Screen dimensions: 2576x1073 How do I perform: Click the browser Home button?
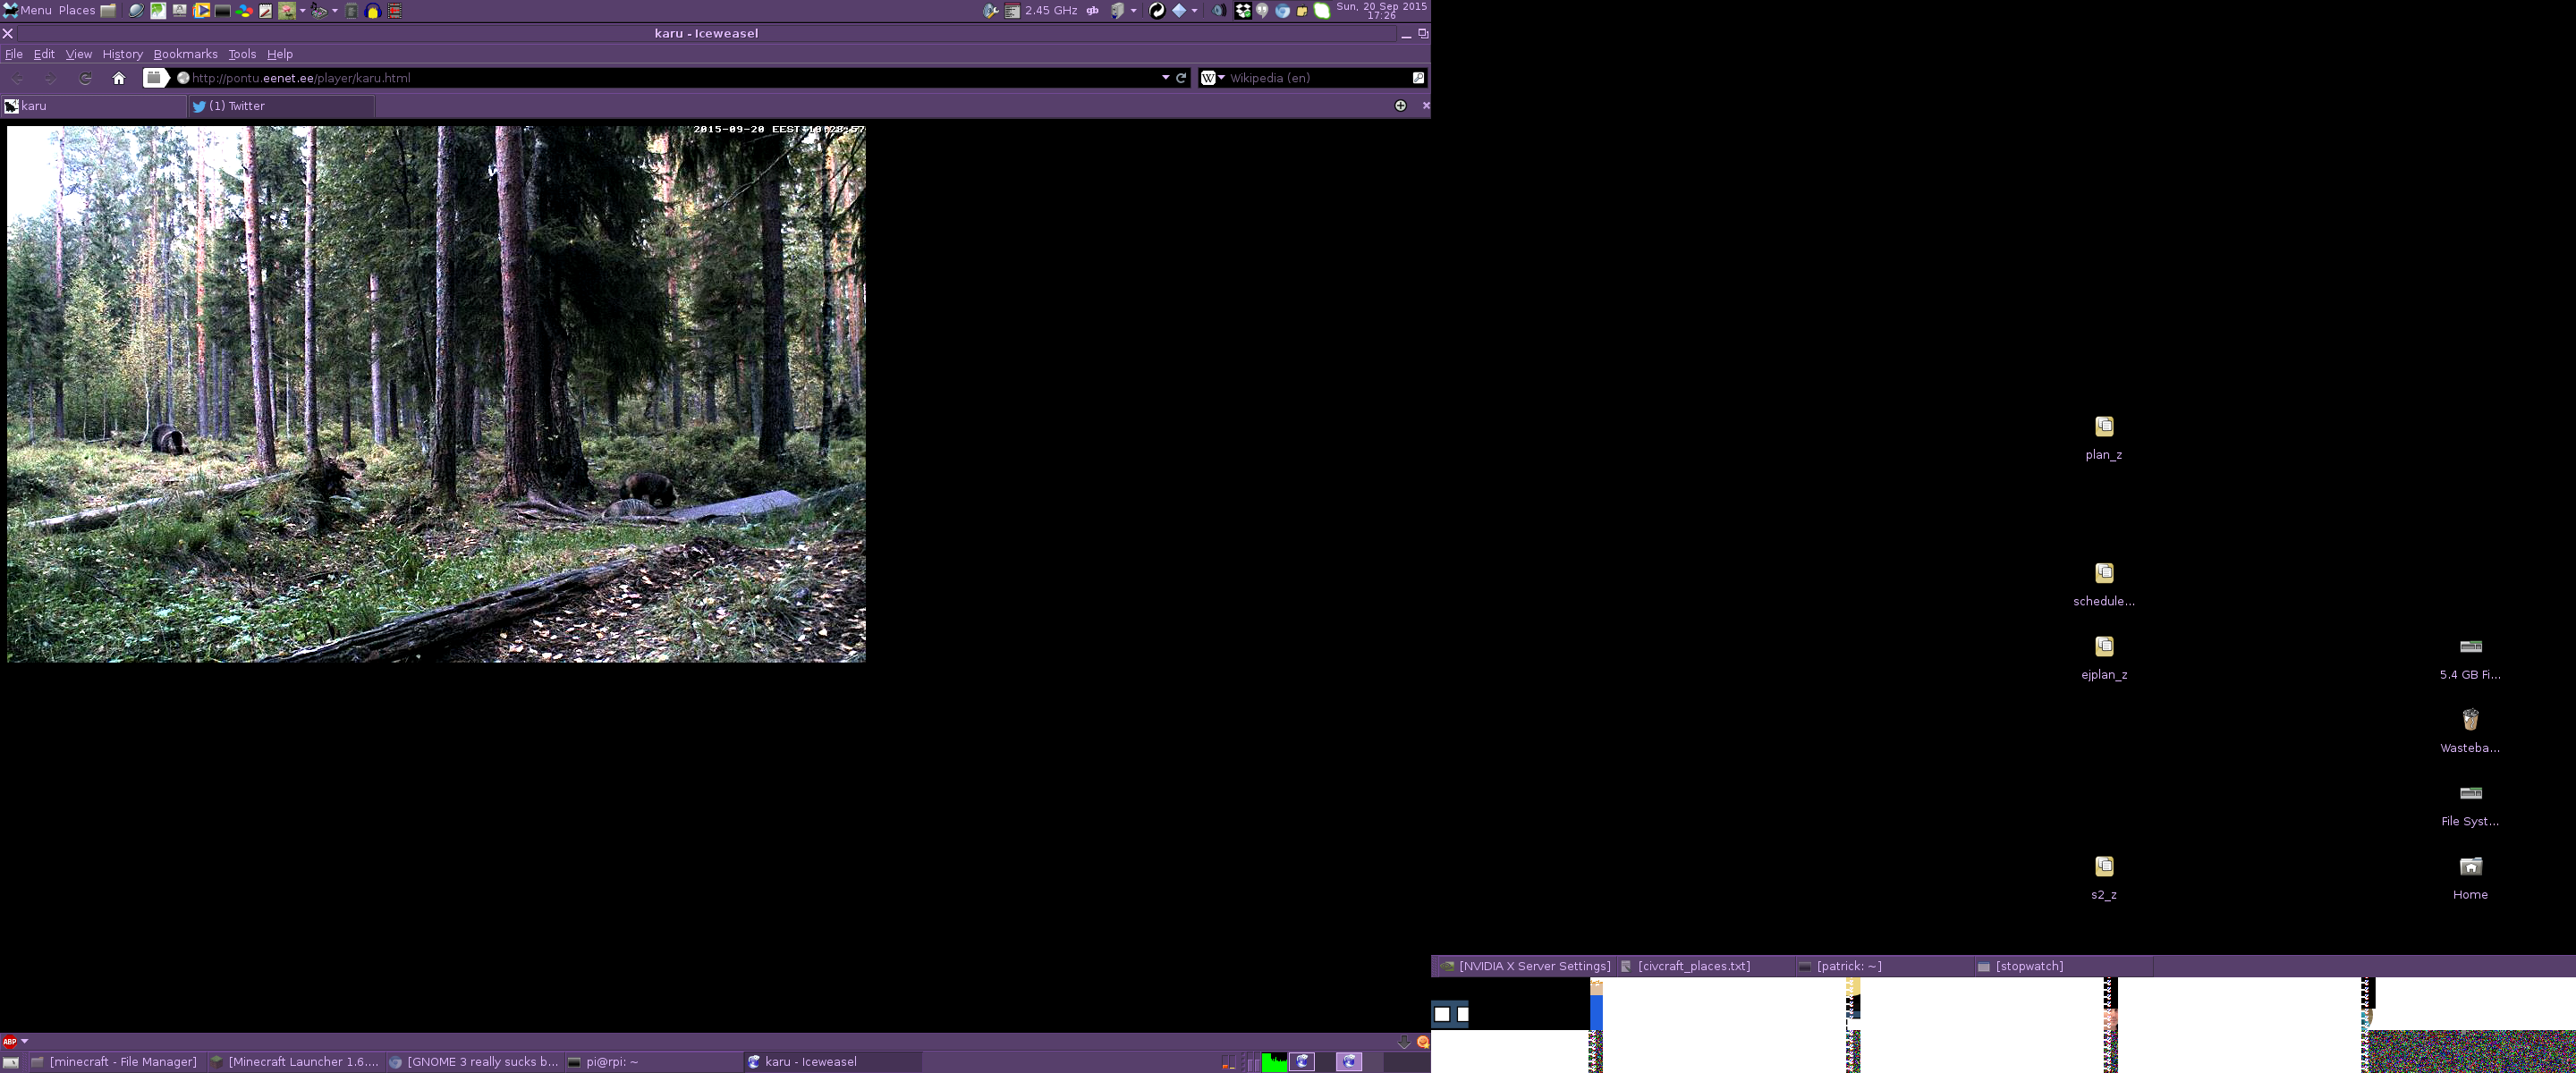click(119, 78)
